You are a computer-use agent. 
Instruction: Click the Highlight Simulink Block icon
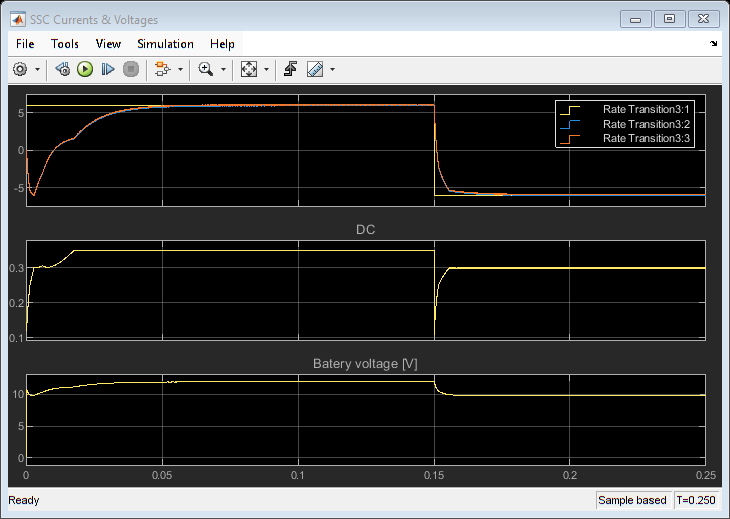162,69
